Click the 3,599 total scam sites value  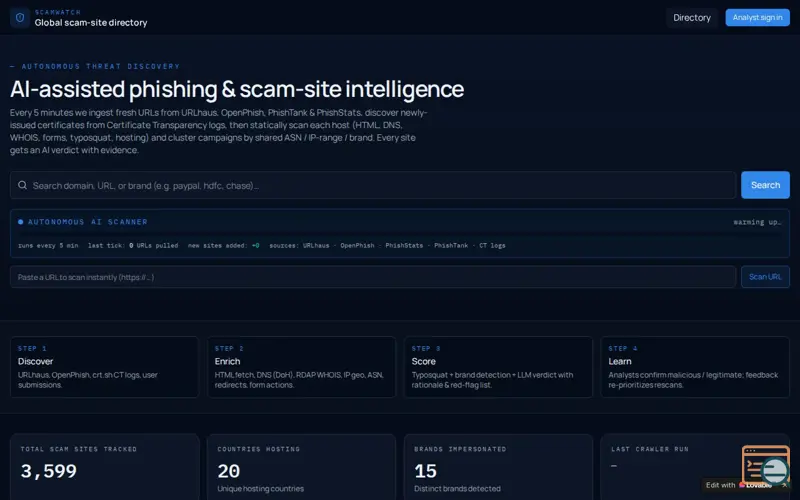pos(48,470)
